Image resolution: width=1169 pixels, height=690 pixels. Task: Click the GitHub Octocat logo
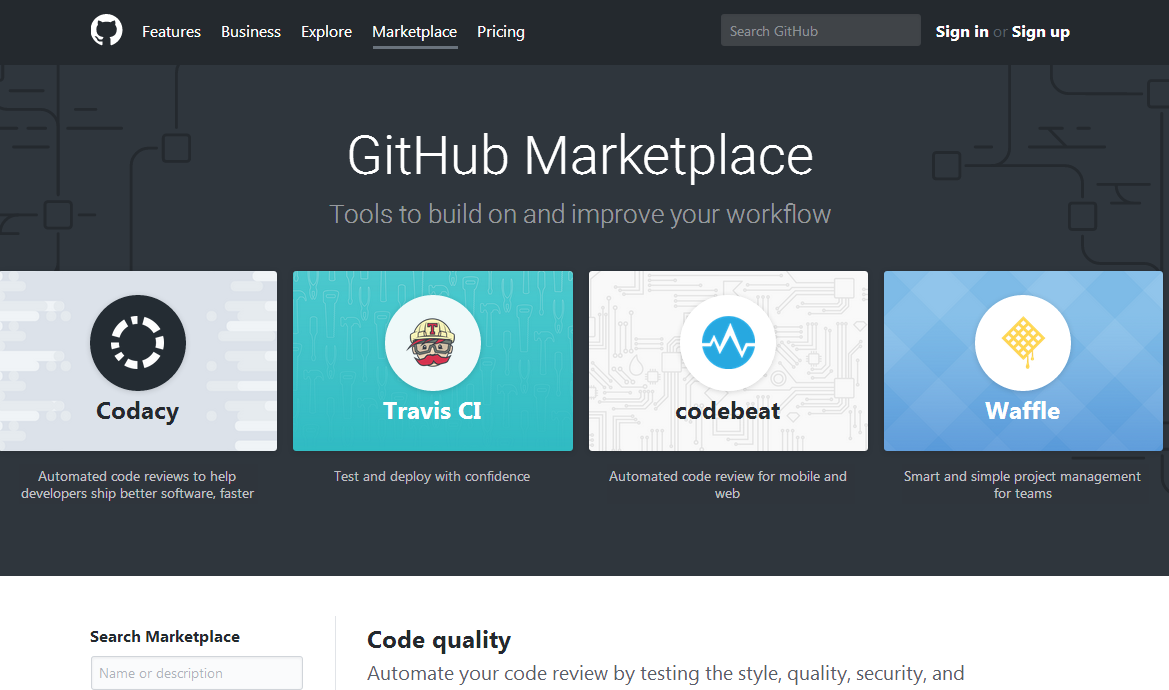coord(107,31)
